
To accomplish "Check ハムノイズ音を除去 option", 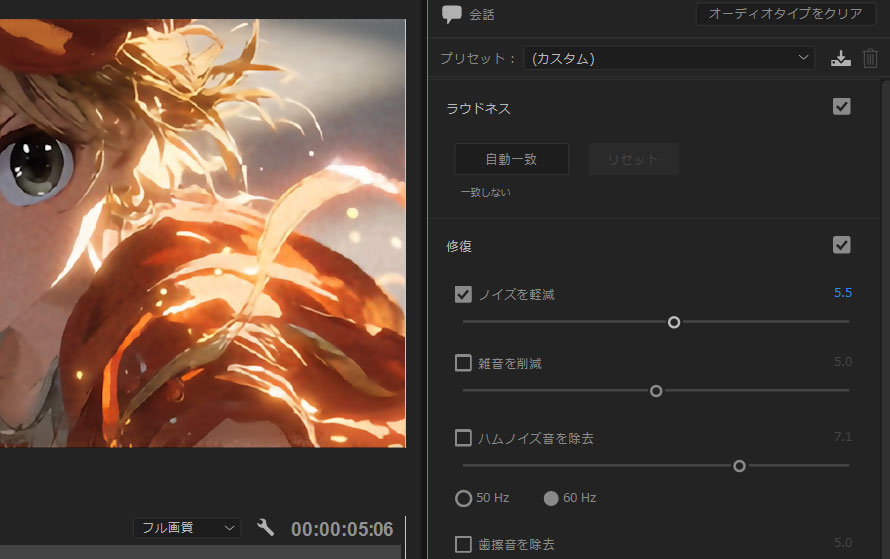I will click(463, 437).
